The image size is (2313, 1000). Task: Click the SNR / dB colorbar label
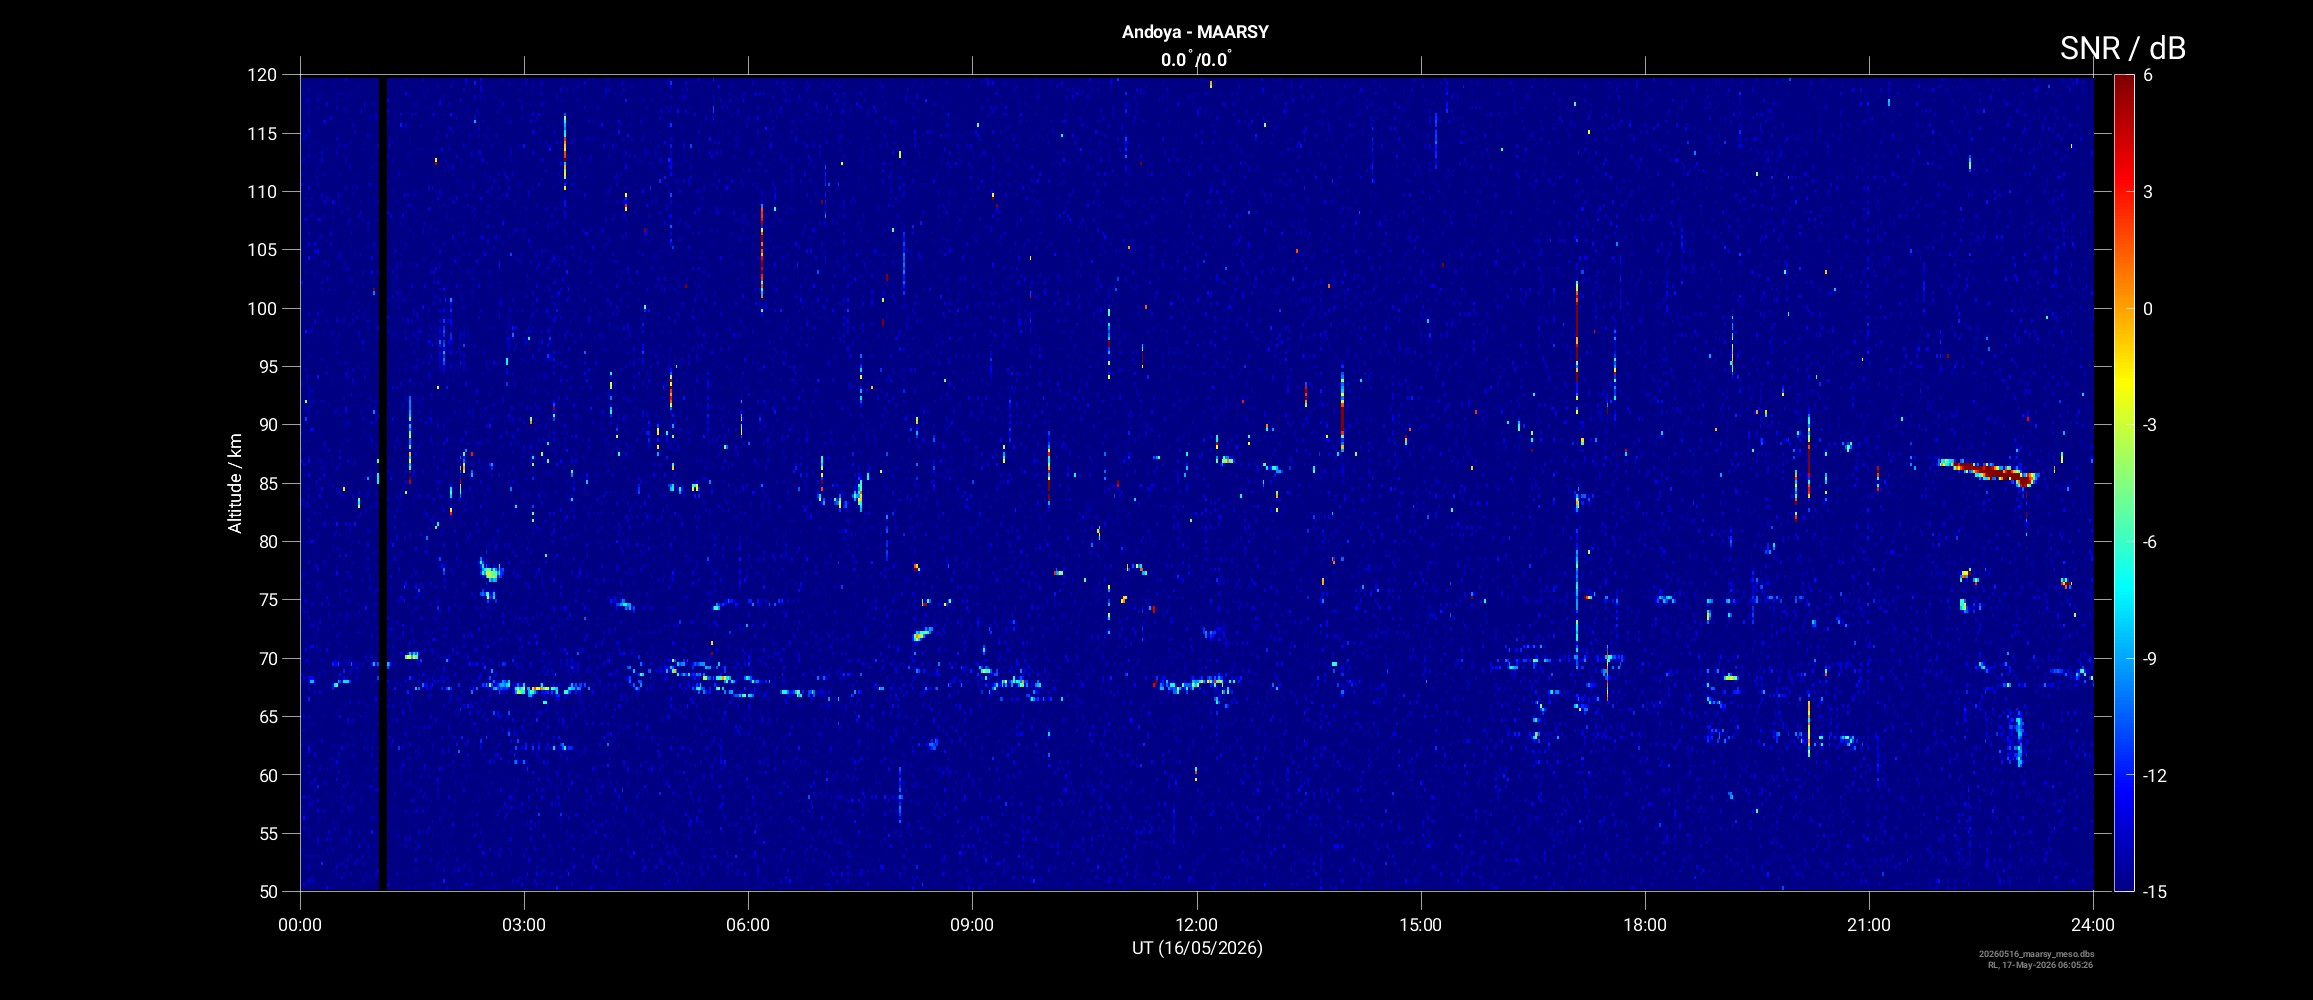(2122, 48)
